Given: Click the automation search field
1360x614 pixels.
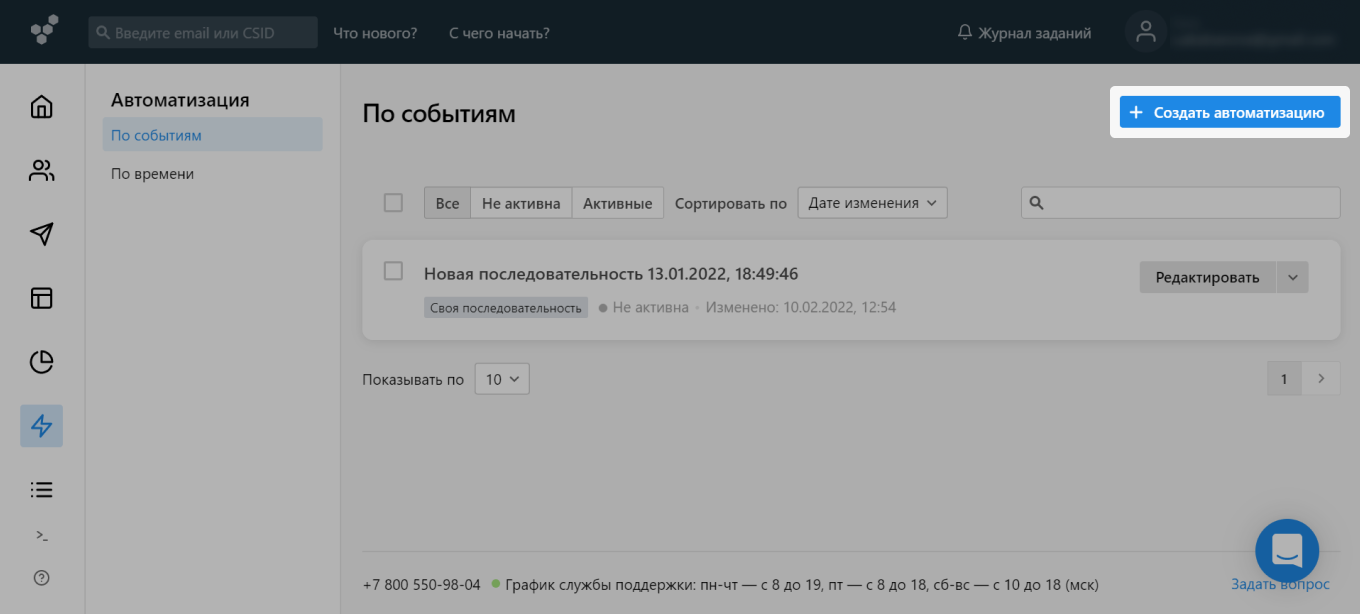Looking at the screenshot, I should click(x=1179, y=202).
